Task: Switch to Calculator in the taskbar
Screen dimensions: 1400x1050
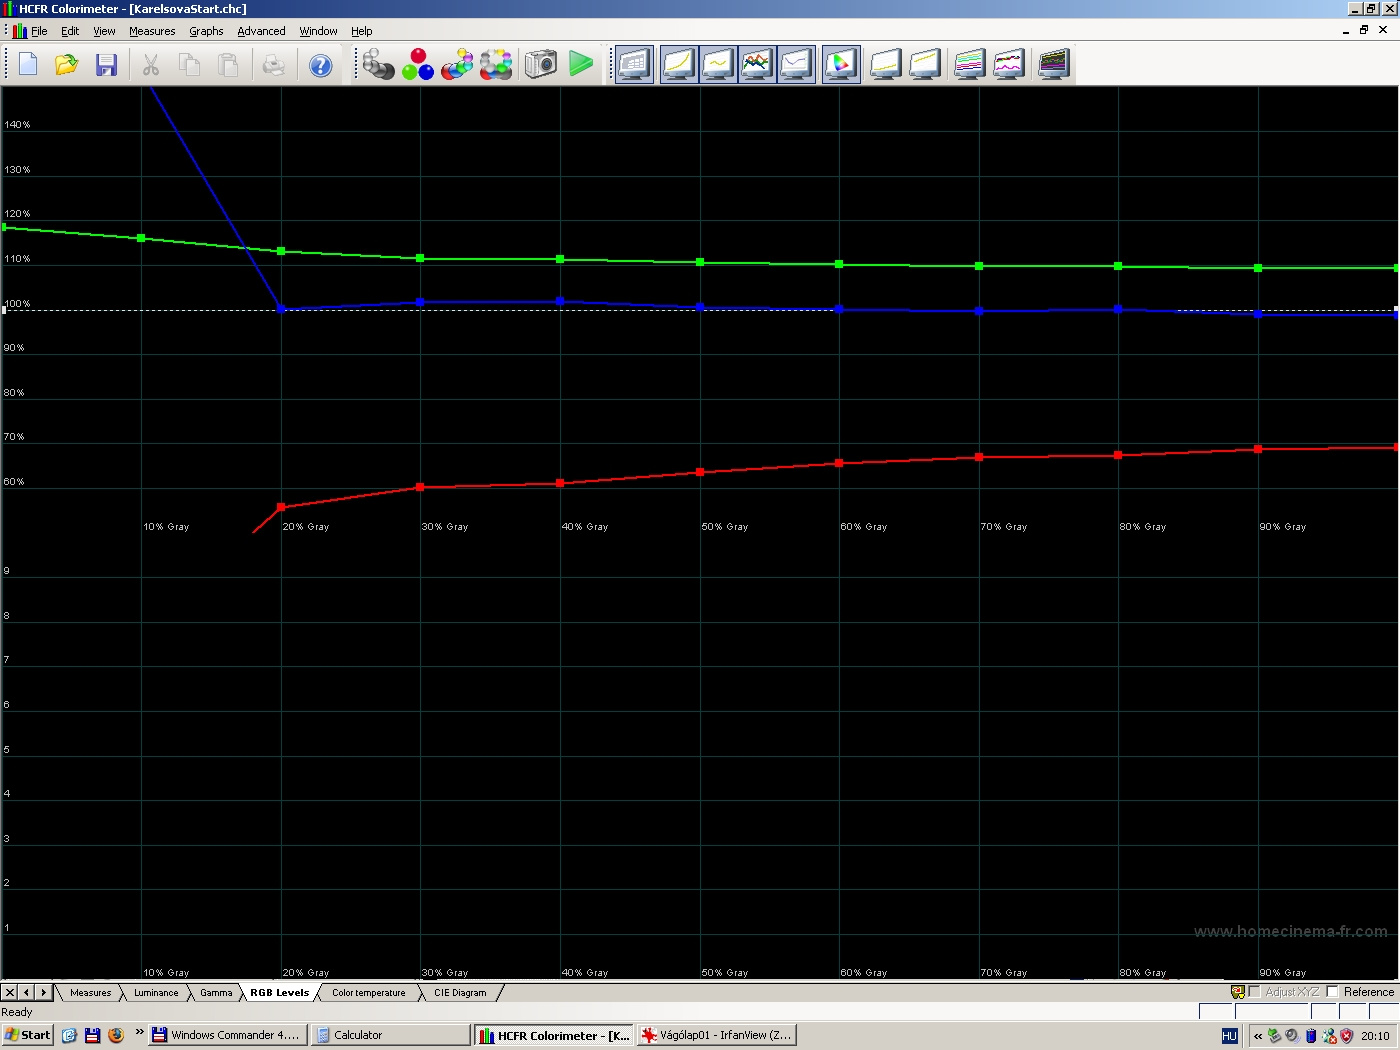Action: click(x=389, y=1035)
